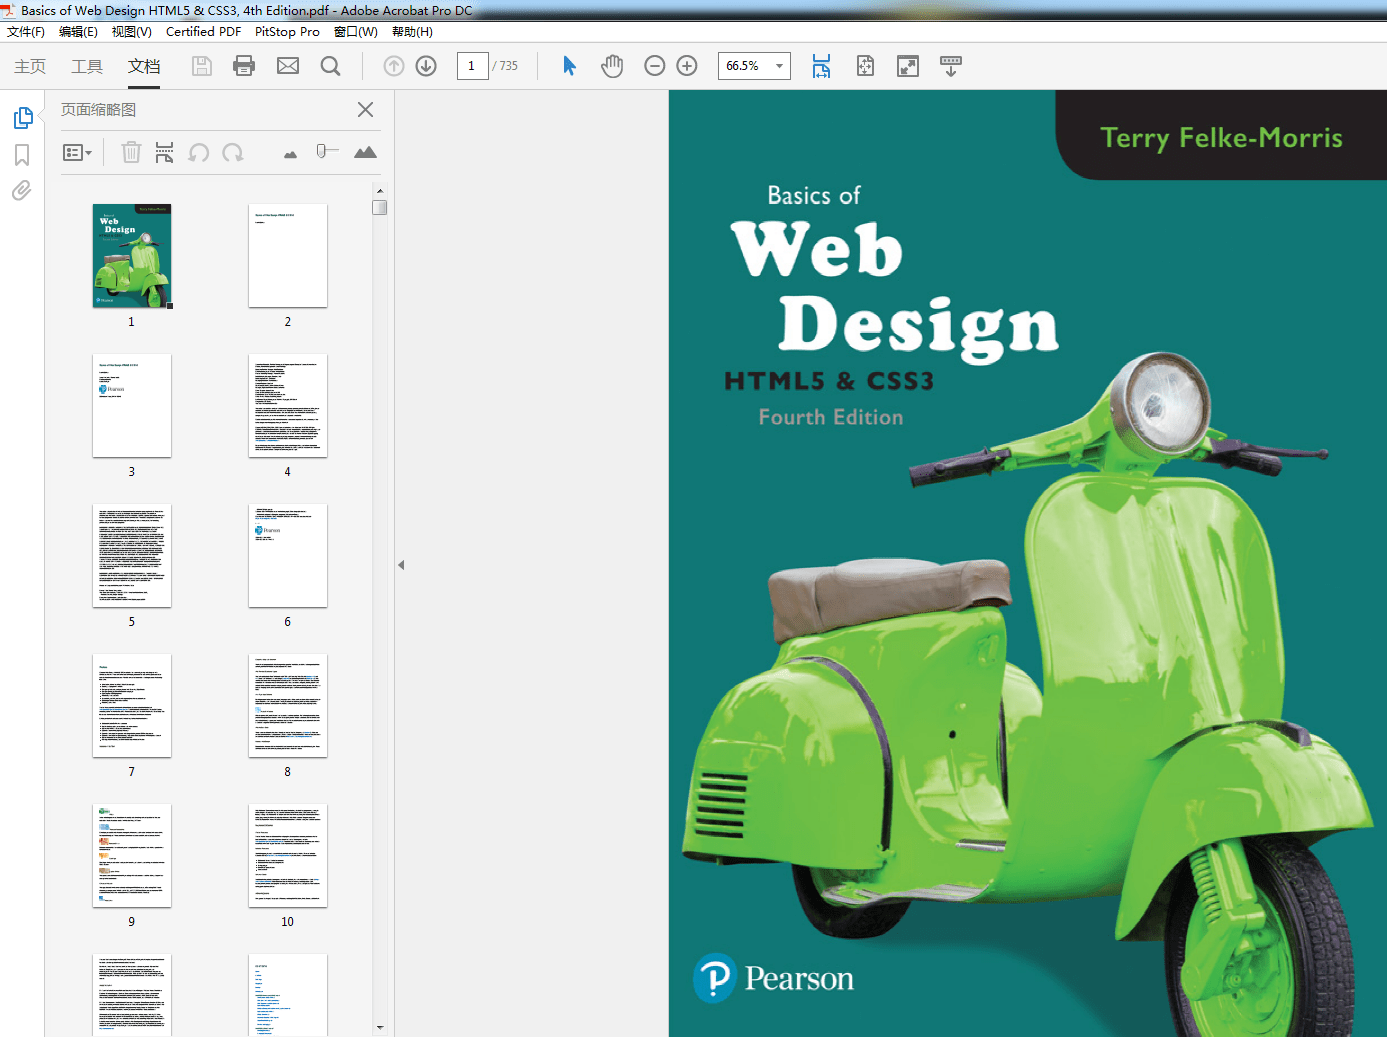This screenshot has height=1037, width=1387.
Task: Email the PDF as attachment
Action: point(288,66)
